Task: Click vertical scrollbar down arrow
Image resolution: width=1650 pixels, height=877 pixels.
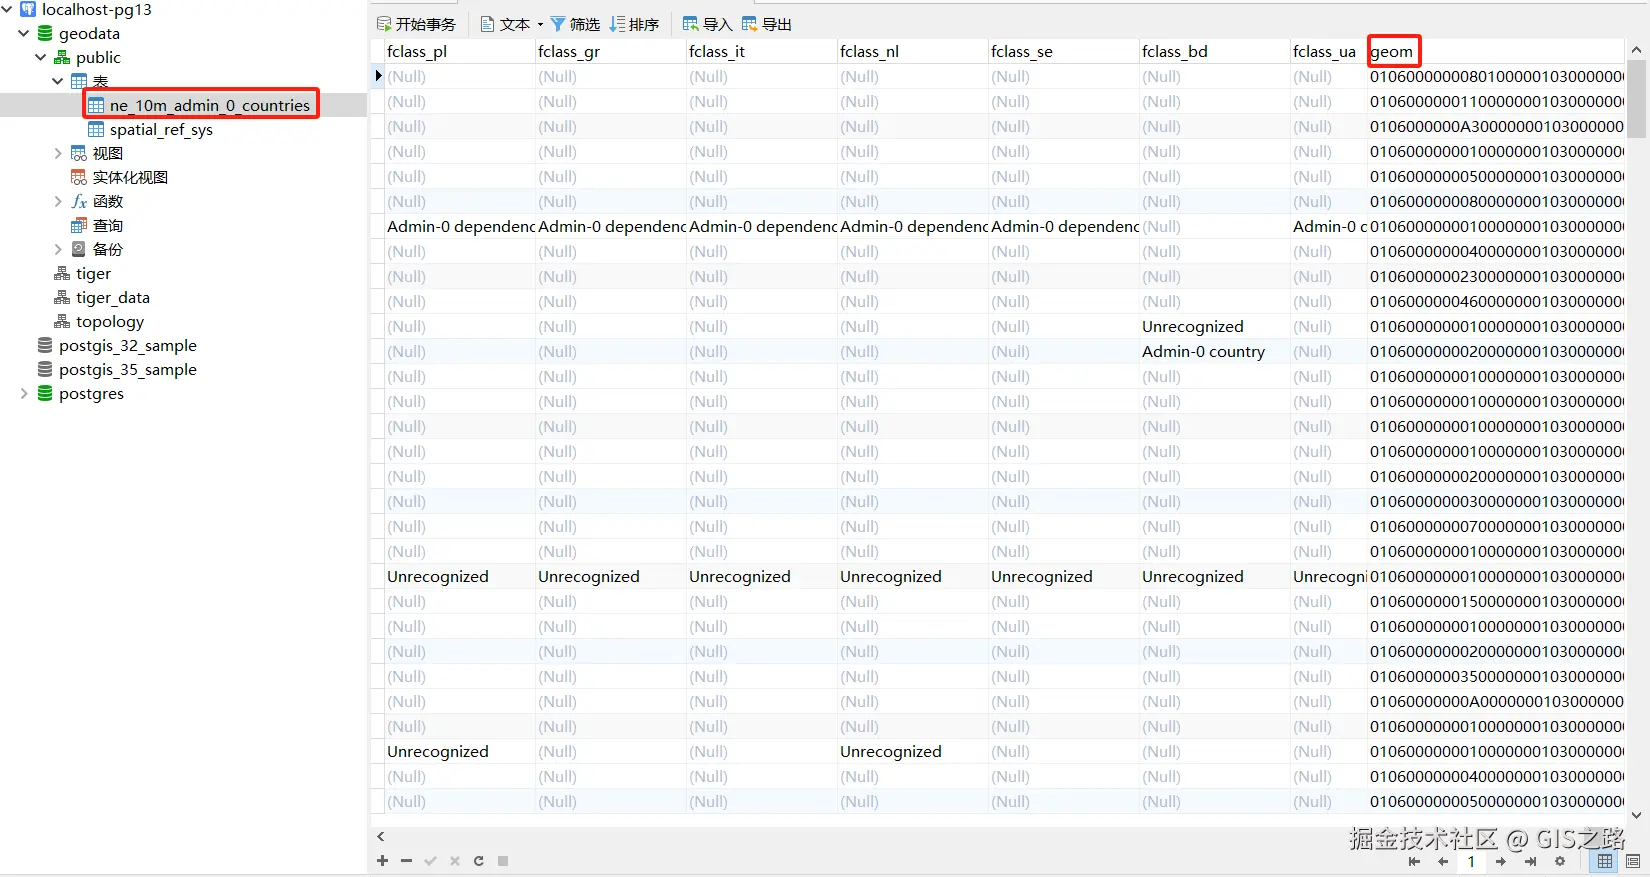Action: 1636,815
